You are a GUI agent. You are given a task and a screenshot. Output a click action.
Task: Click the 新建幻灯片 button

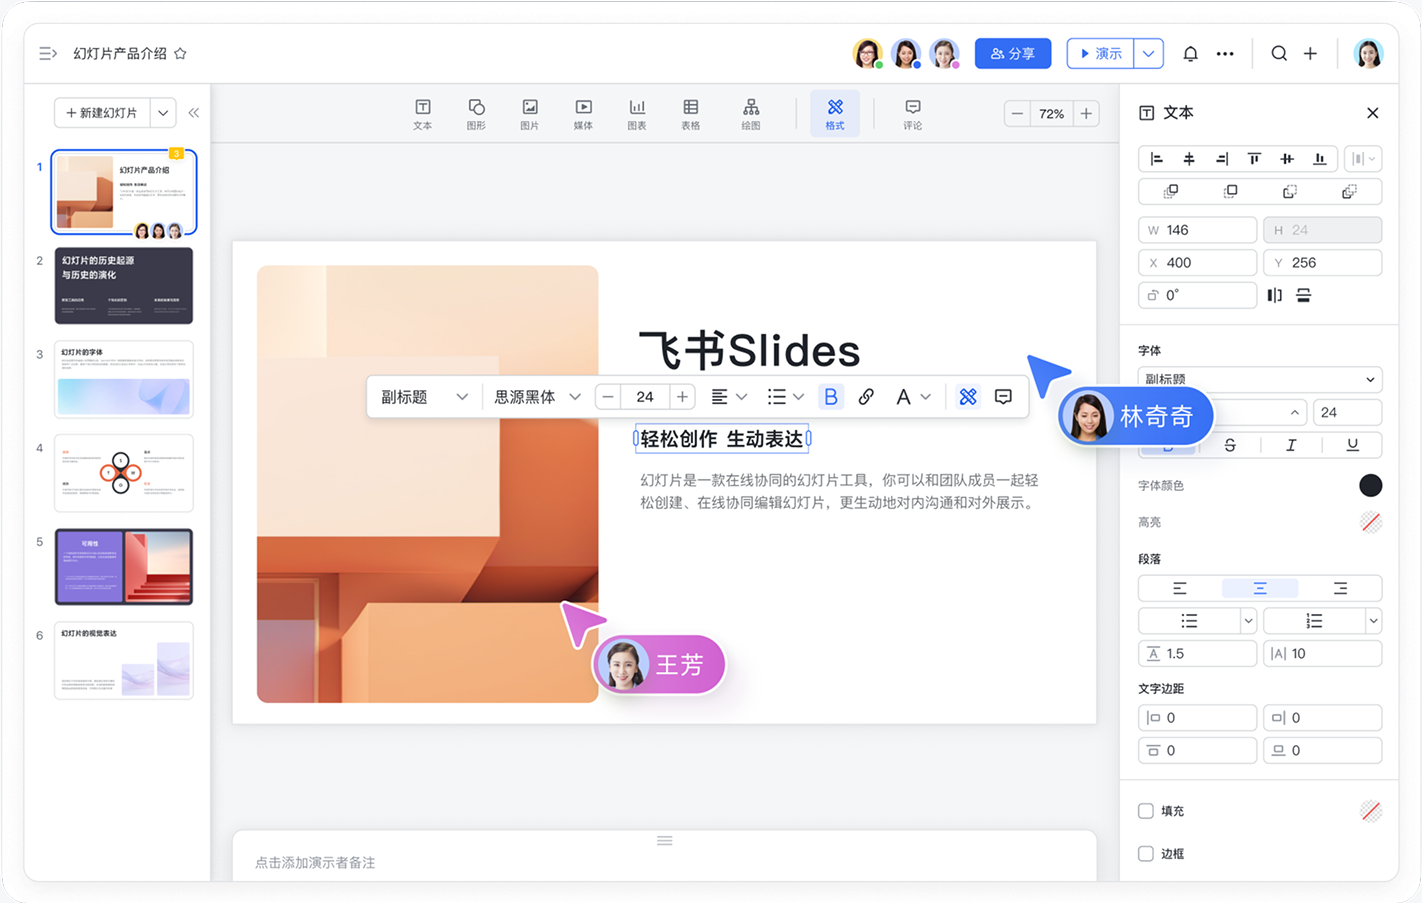click(x=102, y=113)
